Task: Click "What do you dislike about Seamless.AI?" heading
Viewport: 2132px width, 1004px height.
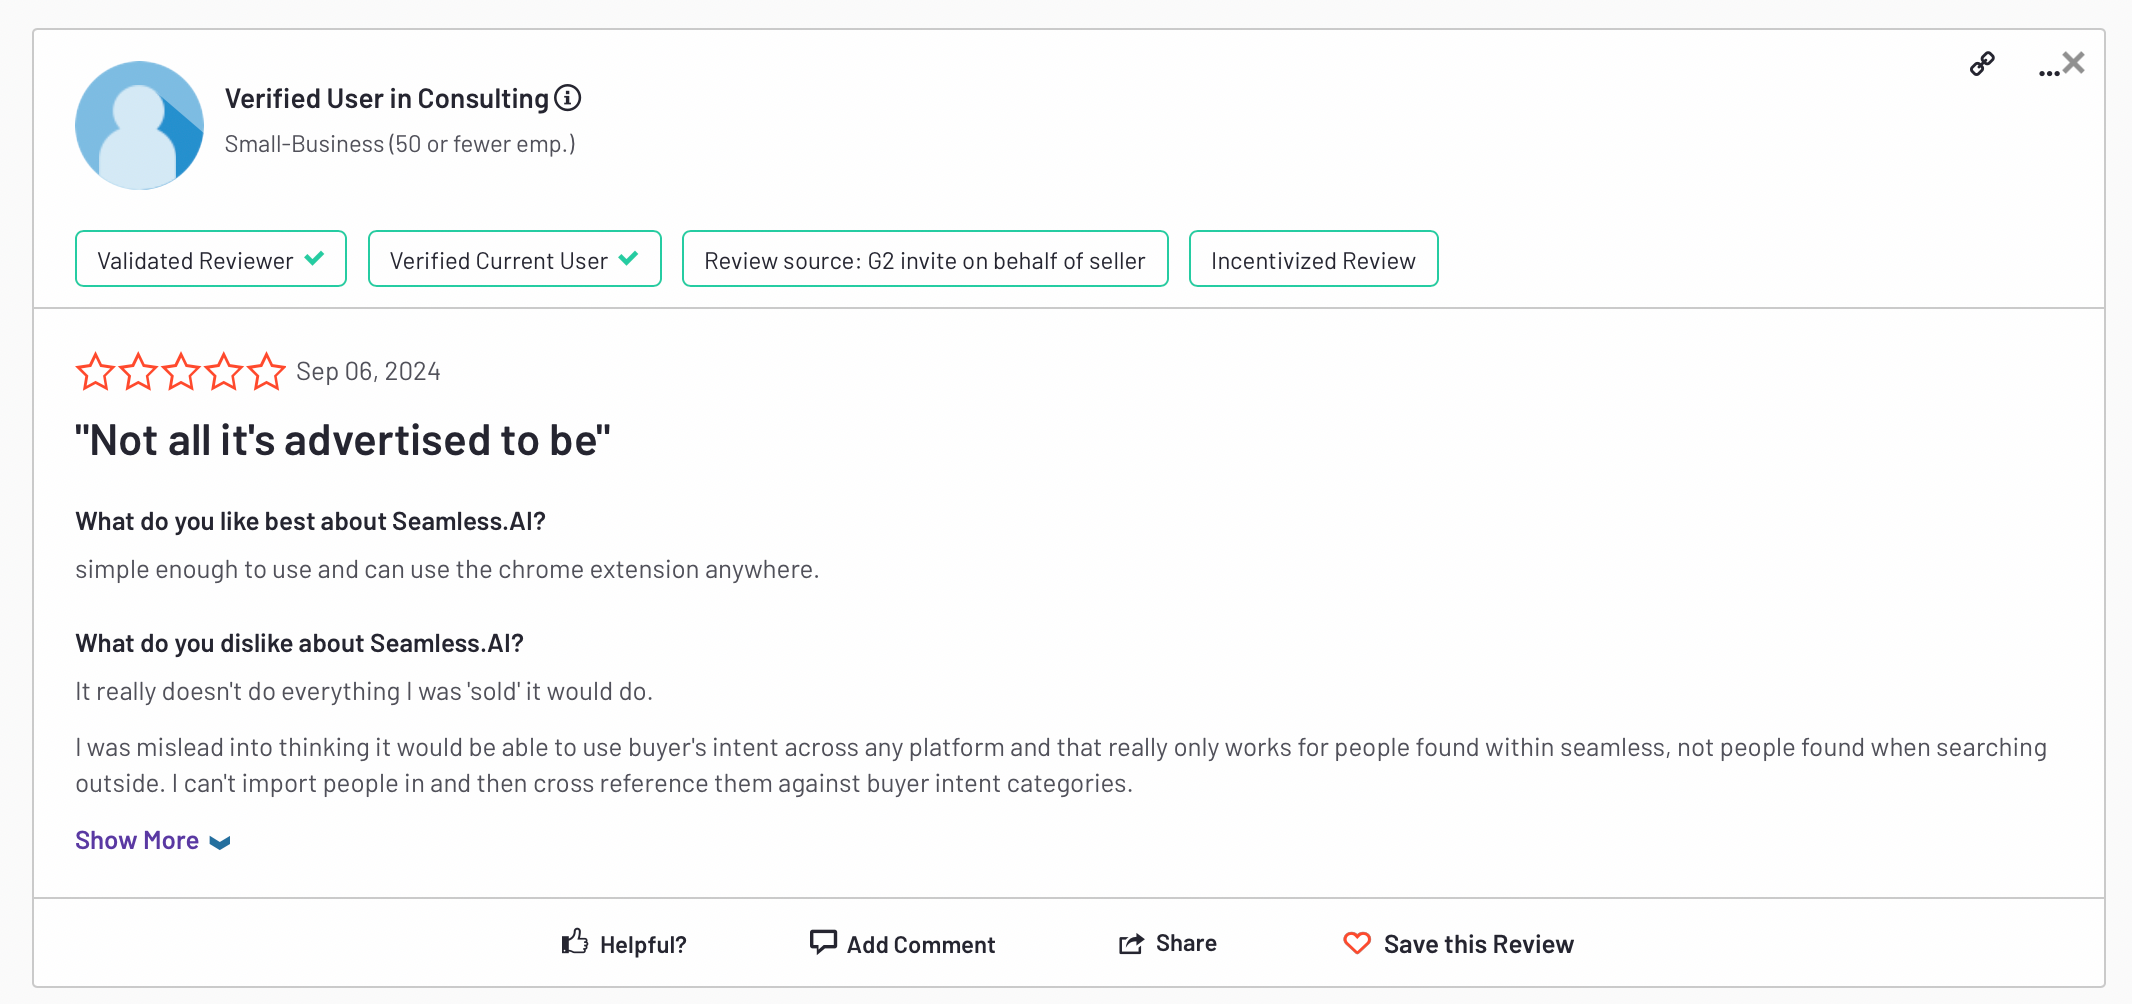Action: 300,643
